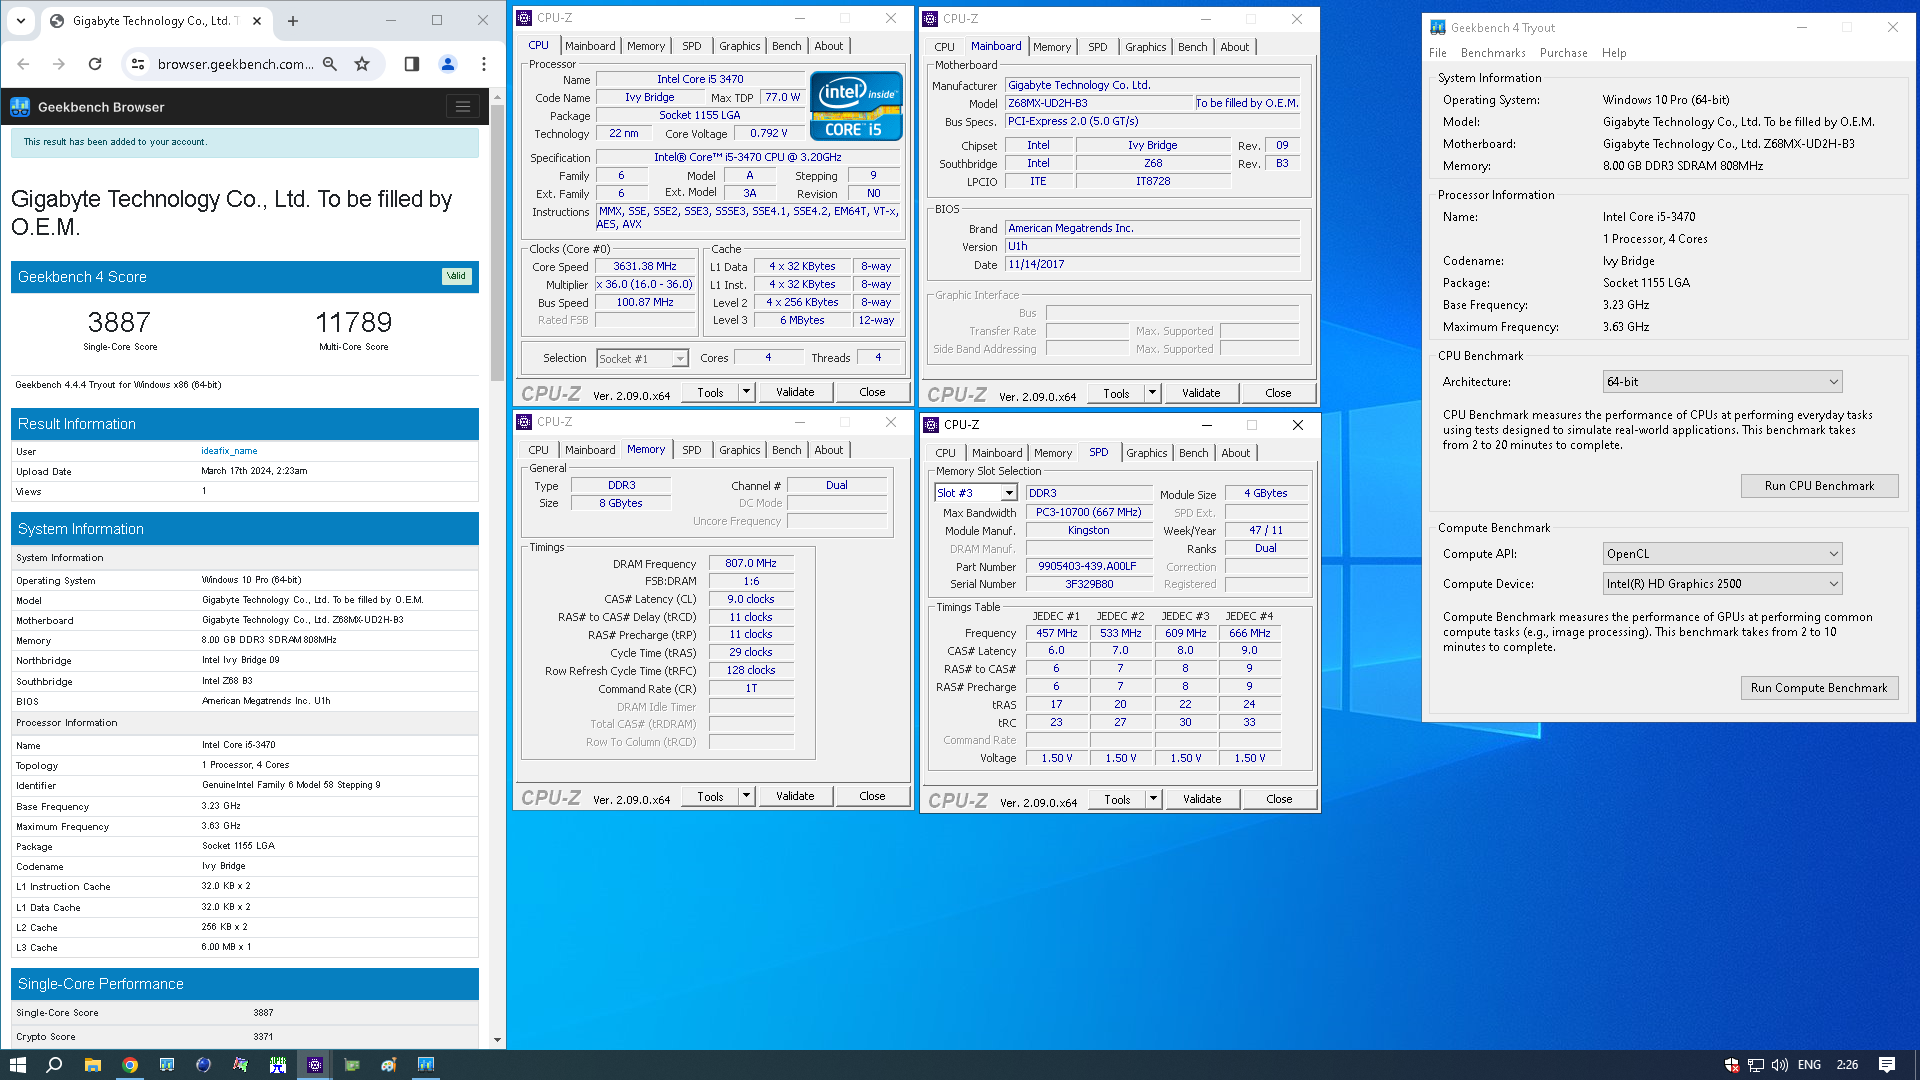The width and height of the screenshot is (1920, 1080).
Task: Expand Tools arrow in CPU-Z Mainboard window
Action: (x=1152, y=393)
